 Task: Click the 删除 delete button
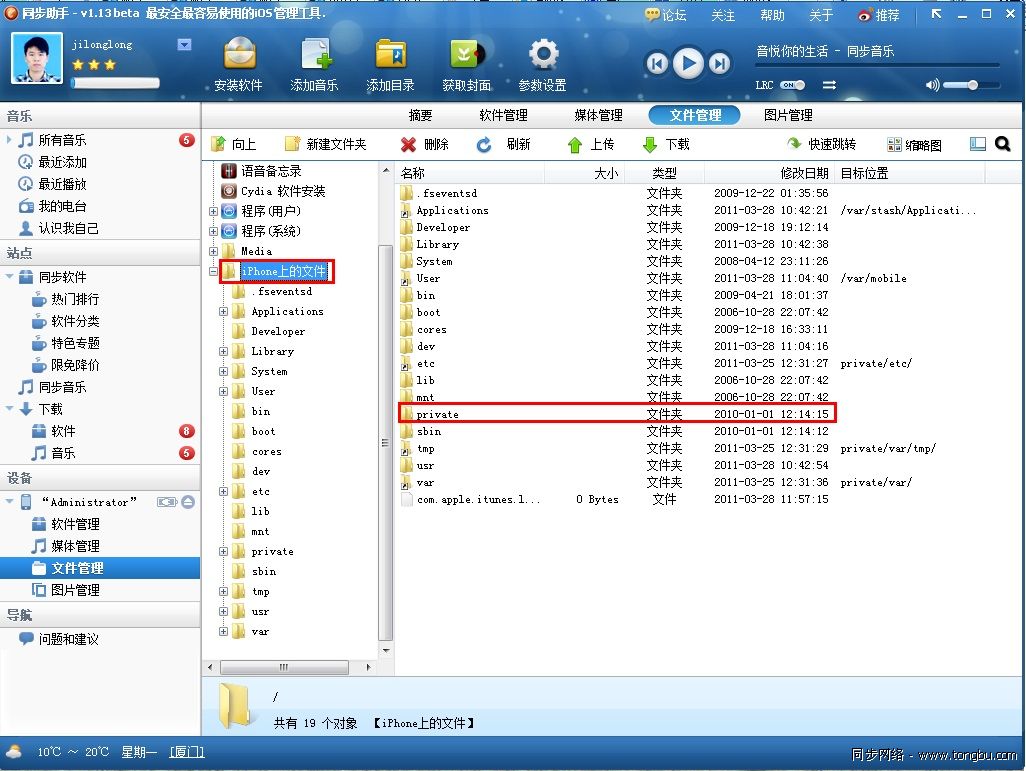click(x=425, y=144)
